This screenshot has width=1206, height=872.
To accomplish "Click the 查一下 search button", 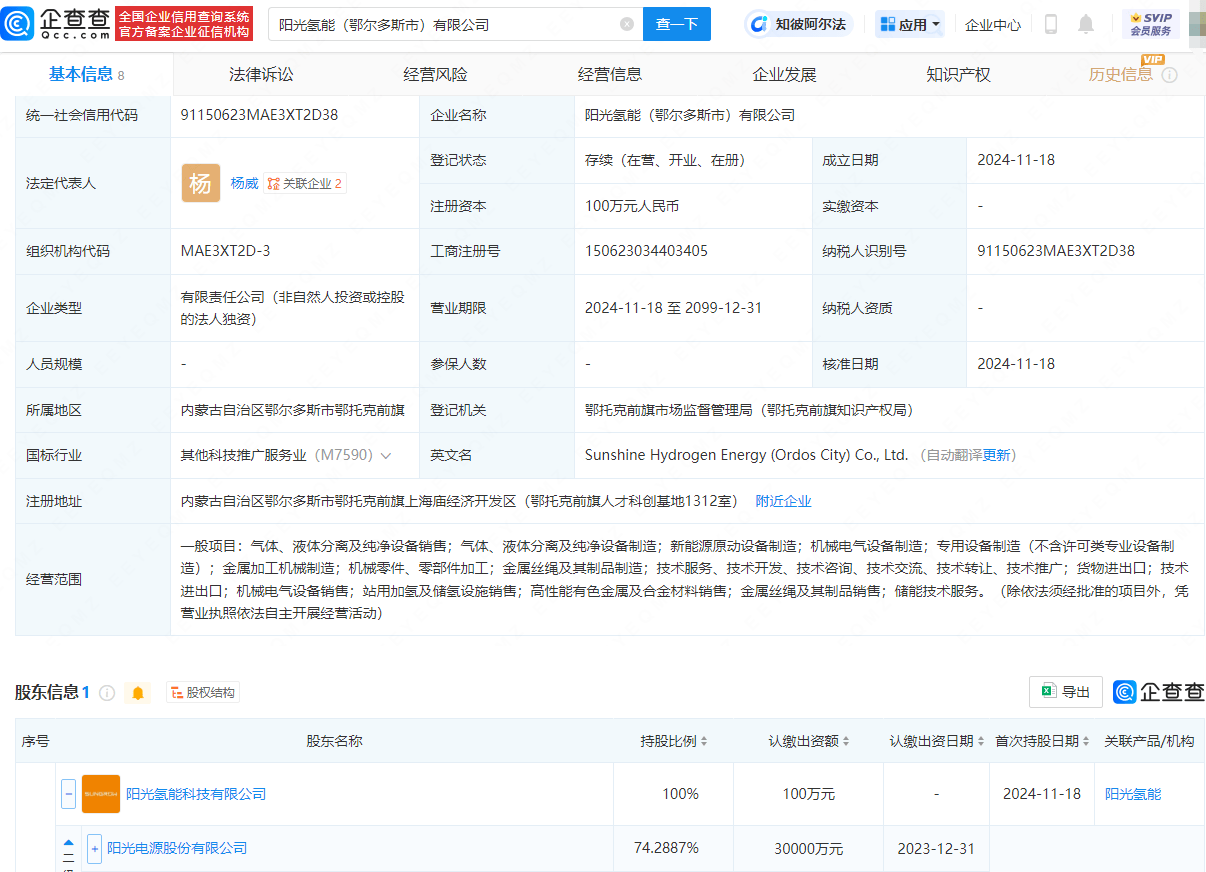I will point(677,24).
